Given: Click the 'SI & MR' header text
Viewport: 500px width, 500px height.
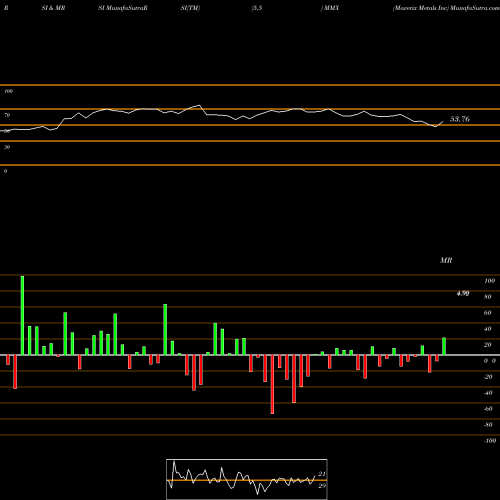Looking at the screenshot, I should click(53, 8).
